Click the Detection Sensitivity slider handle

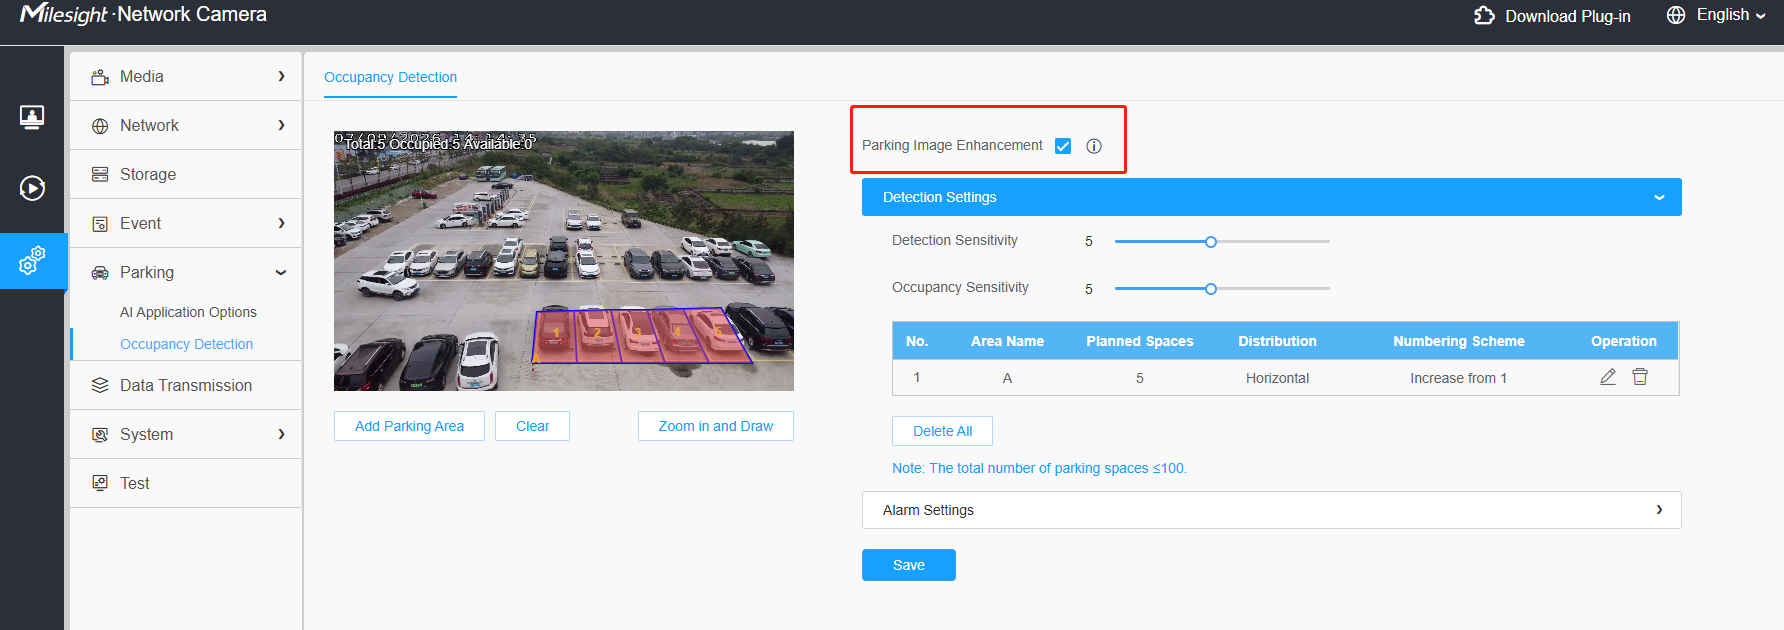[x=1211, y=242]
